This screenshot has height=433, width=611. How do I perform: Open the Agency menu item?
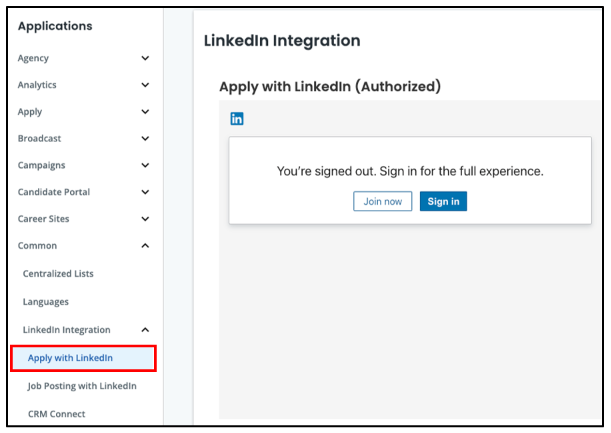33,58
